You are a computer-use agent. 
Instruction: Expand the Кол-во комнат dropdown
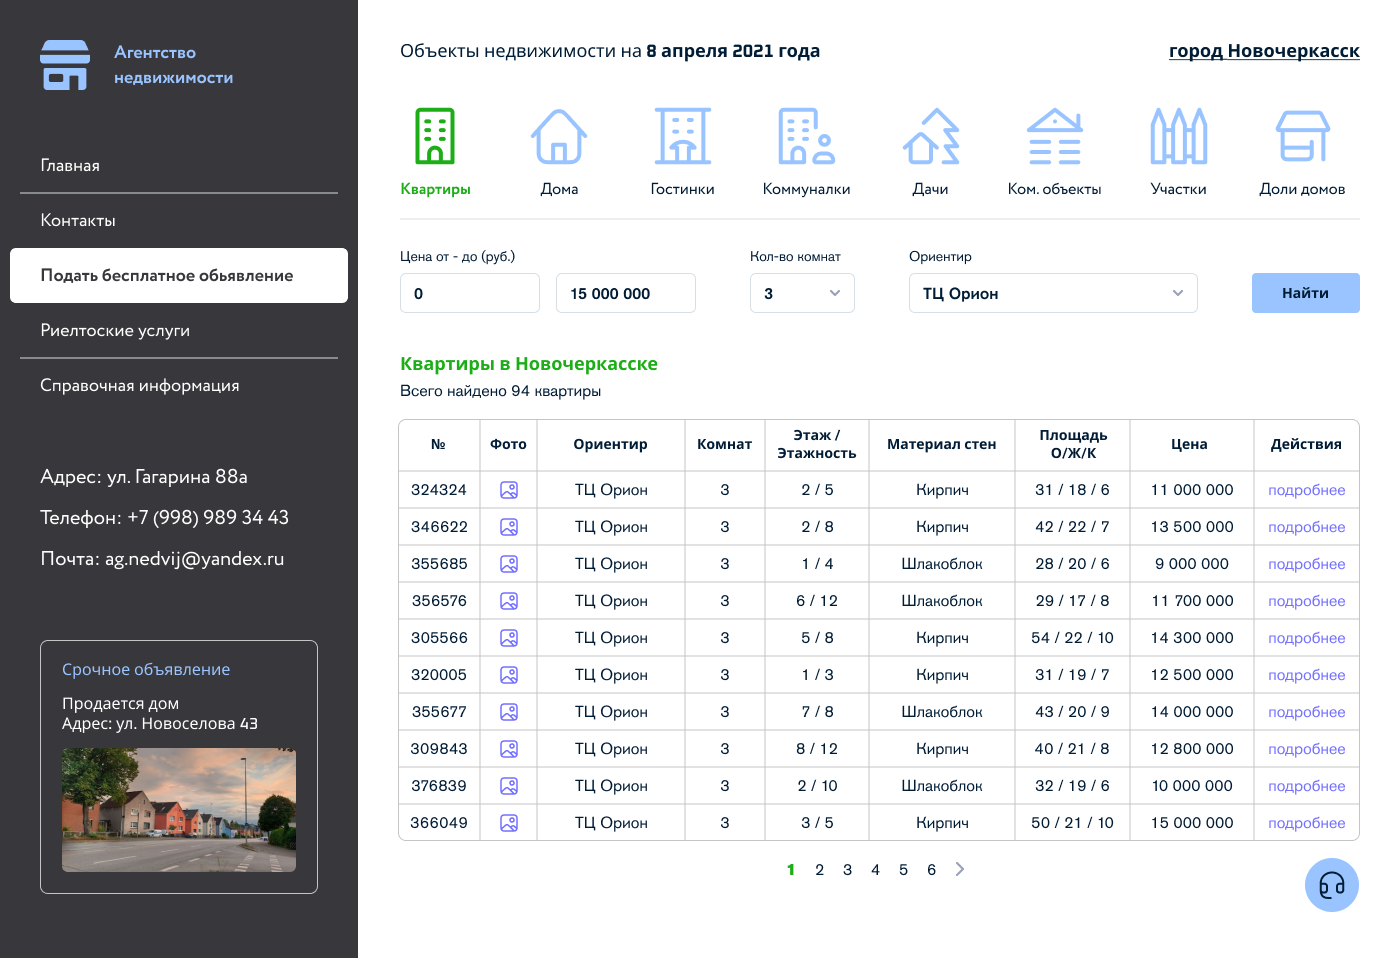802,293
